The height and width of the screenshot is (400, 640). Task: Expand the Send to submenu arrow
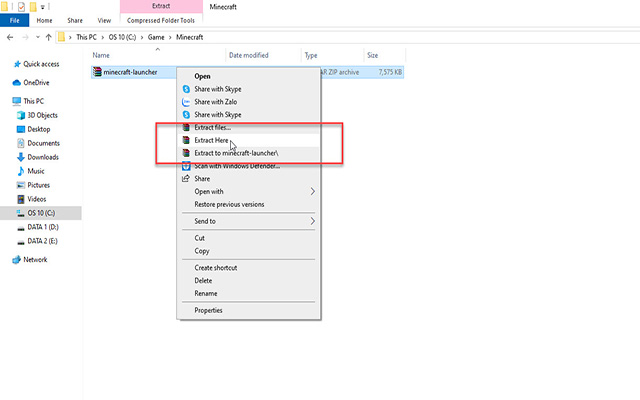pos(312,221)
